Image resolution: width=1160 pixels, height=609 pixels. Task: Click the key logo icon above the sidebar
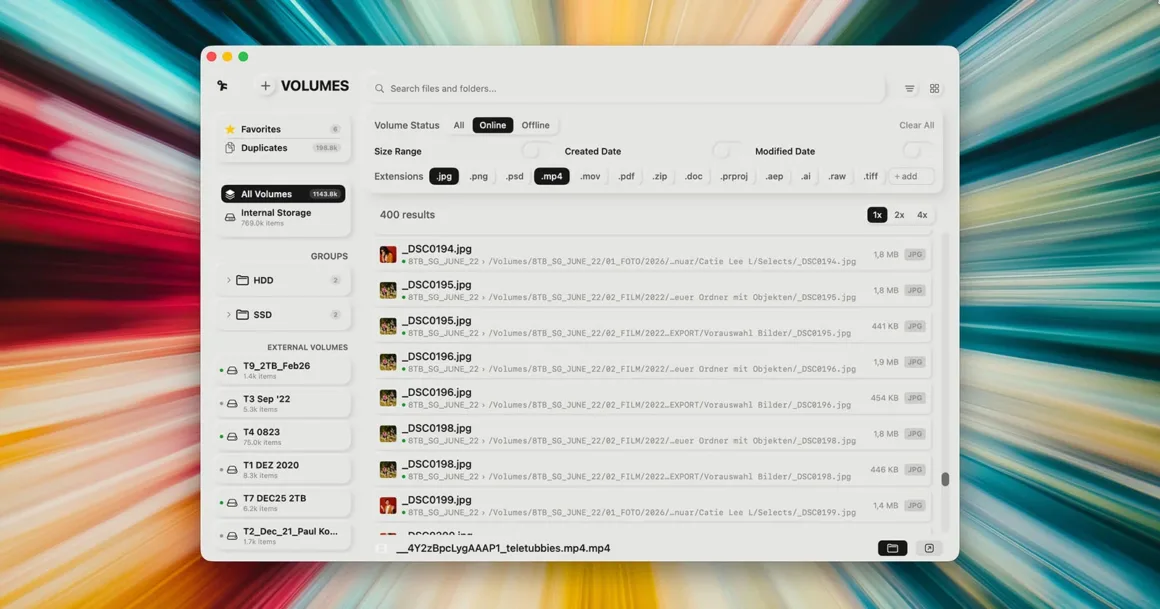coord(221,86)
